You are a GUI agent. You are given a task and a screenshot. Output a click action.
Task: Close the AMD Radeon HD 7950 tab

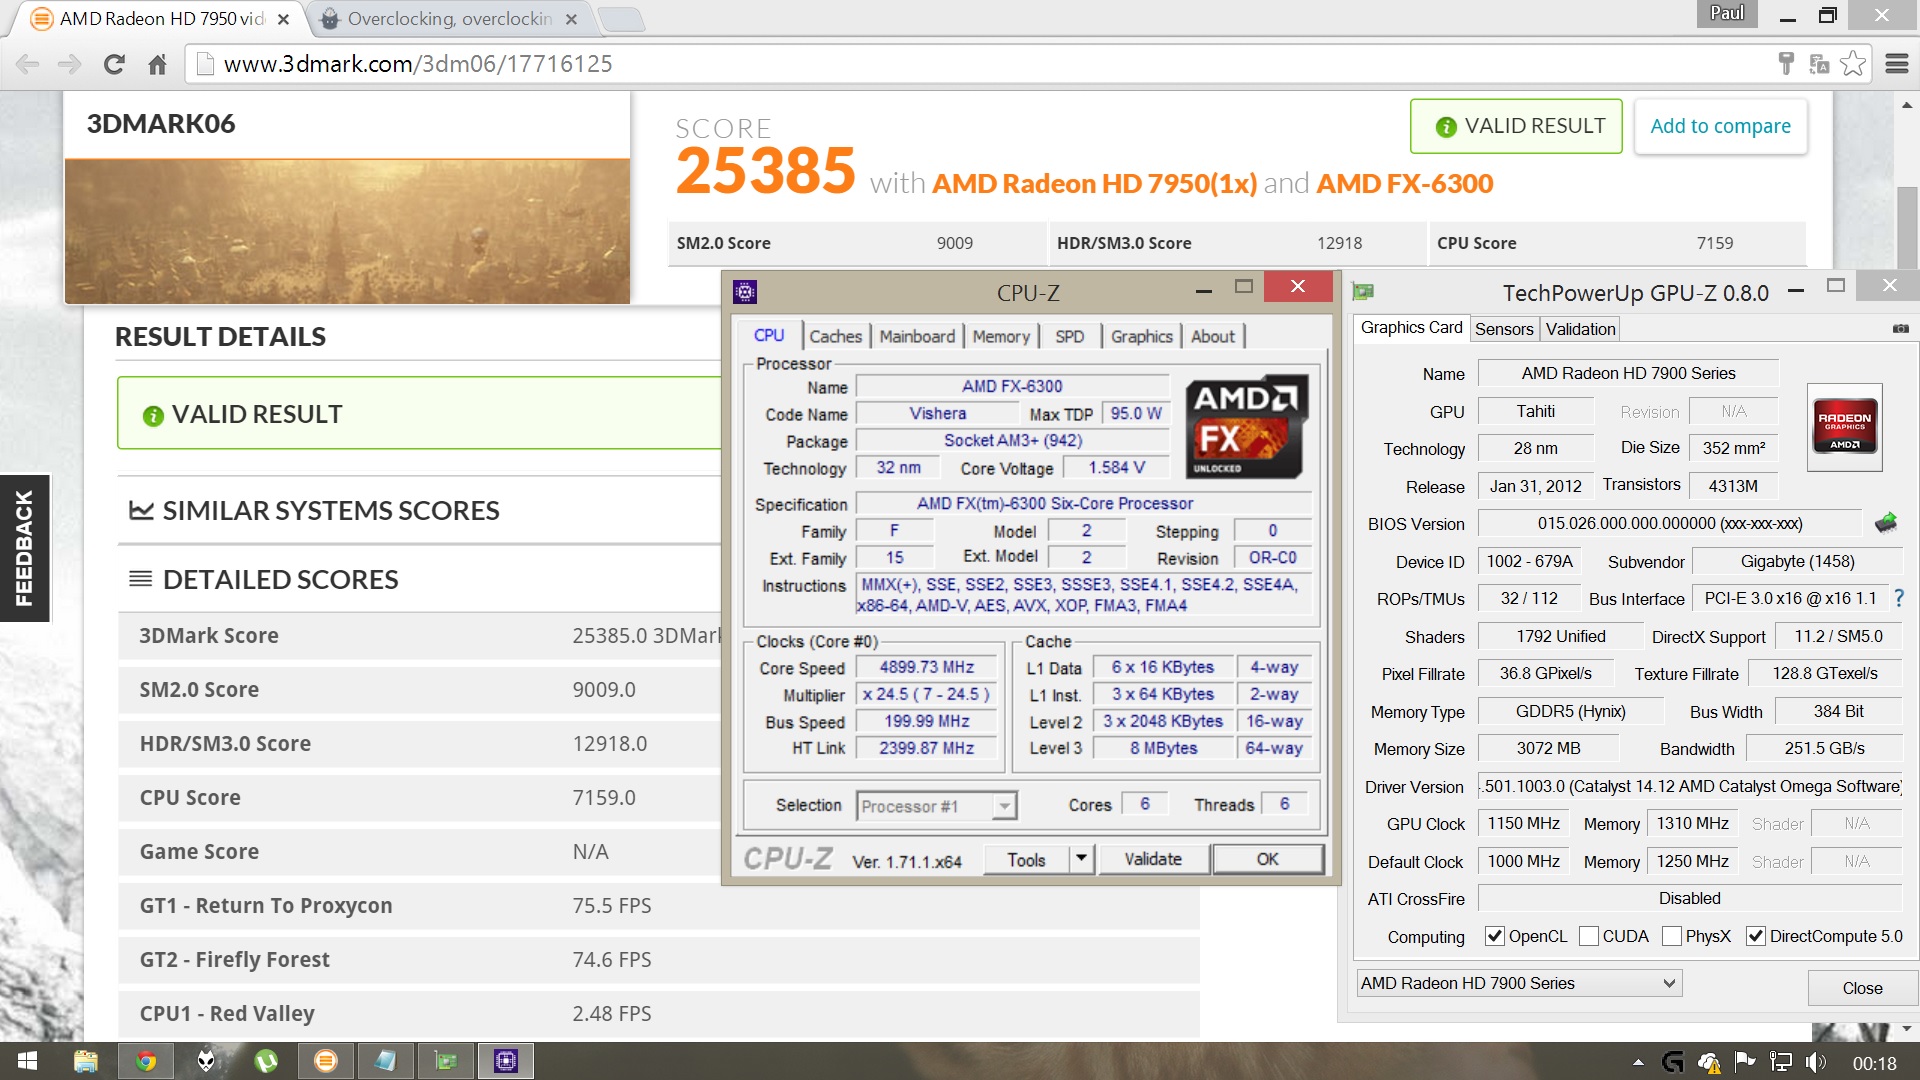tap(283, 19)
